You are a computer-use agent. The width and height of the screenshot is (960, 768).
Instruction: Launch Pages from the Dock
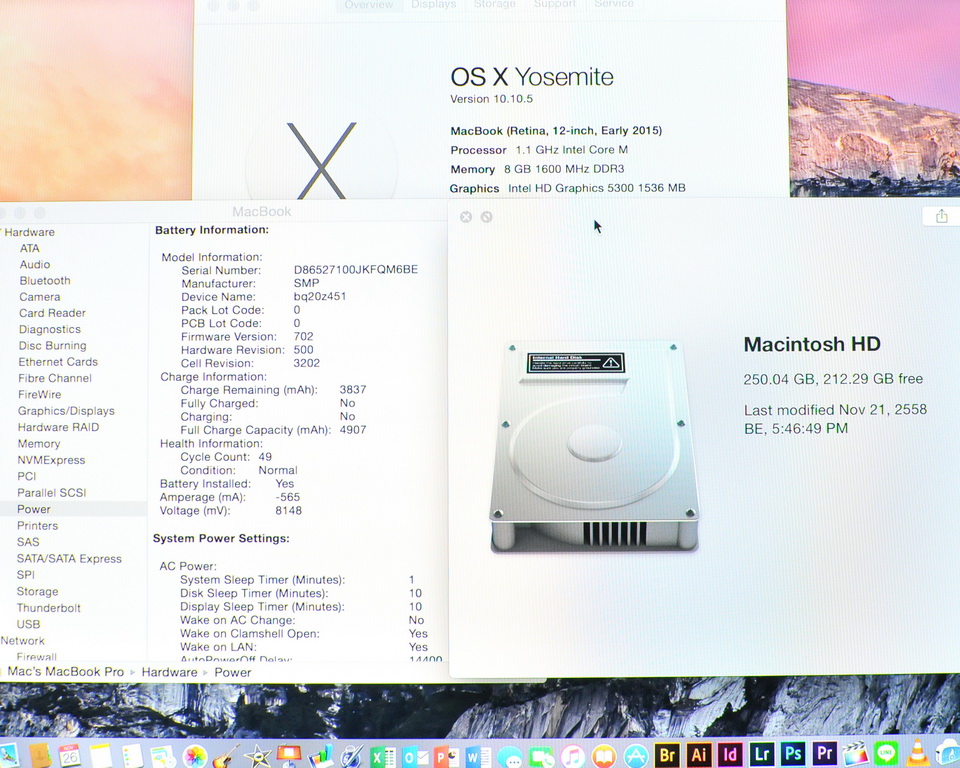point(352,756)
